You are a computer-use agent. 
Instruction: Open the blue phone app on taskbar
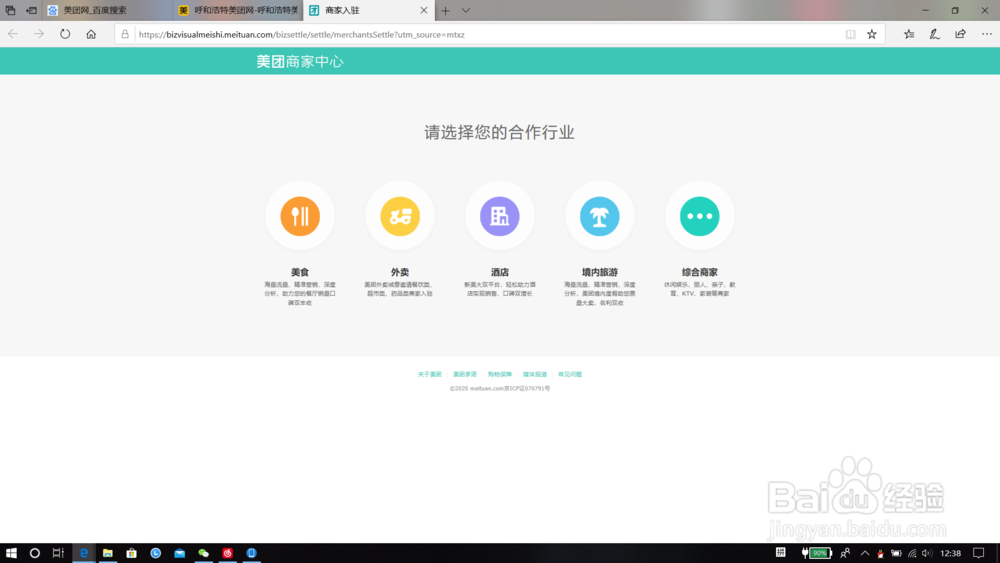pos(251,553)
